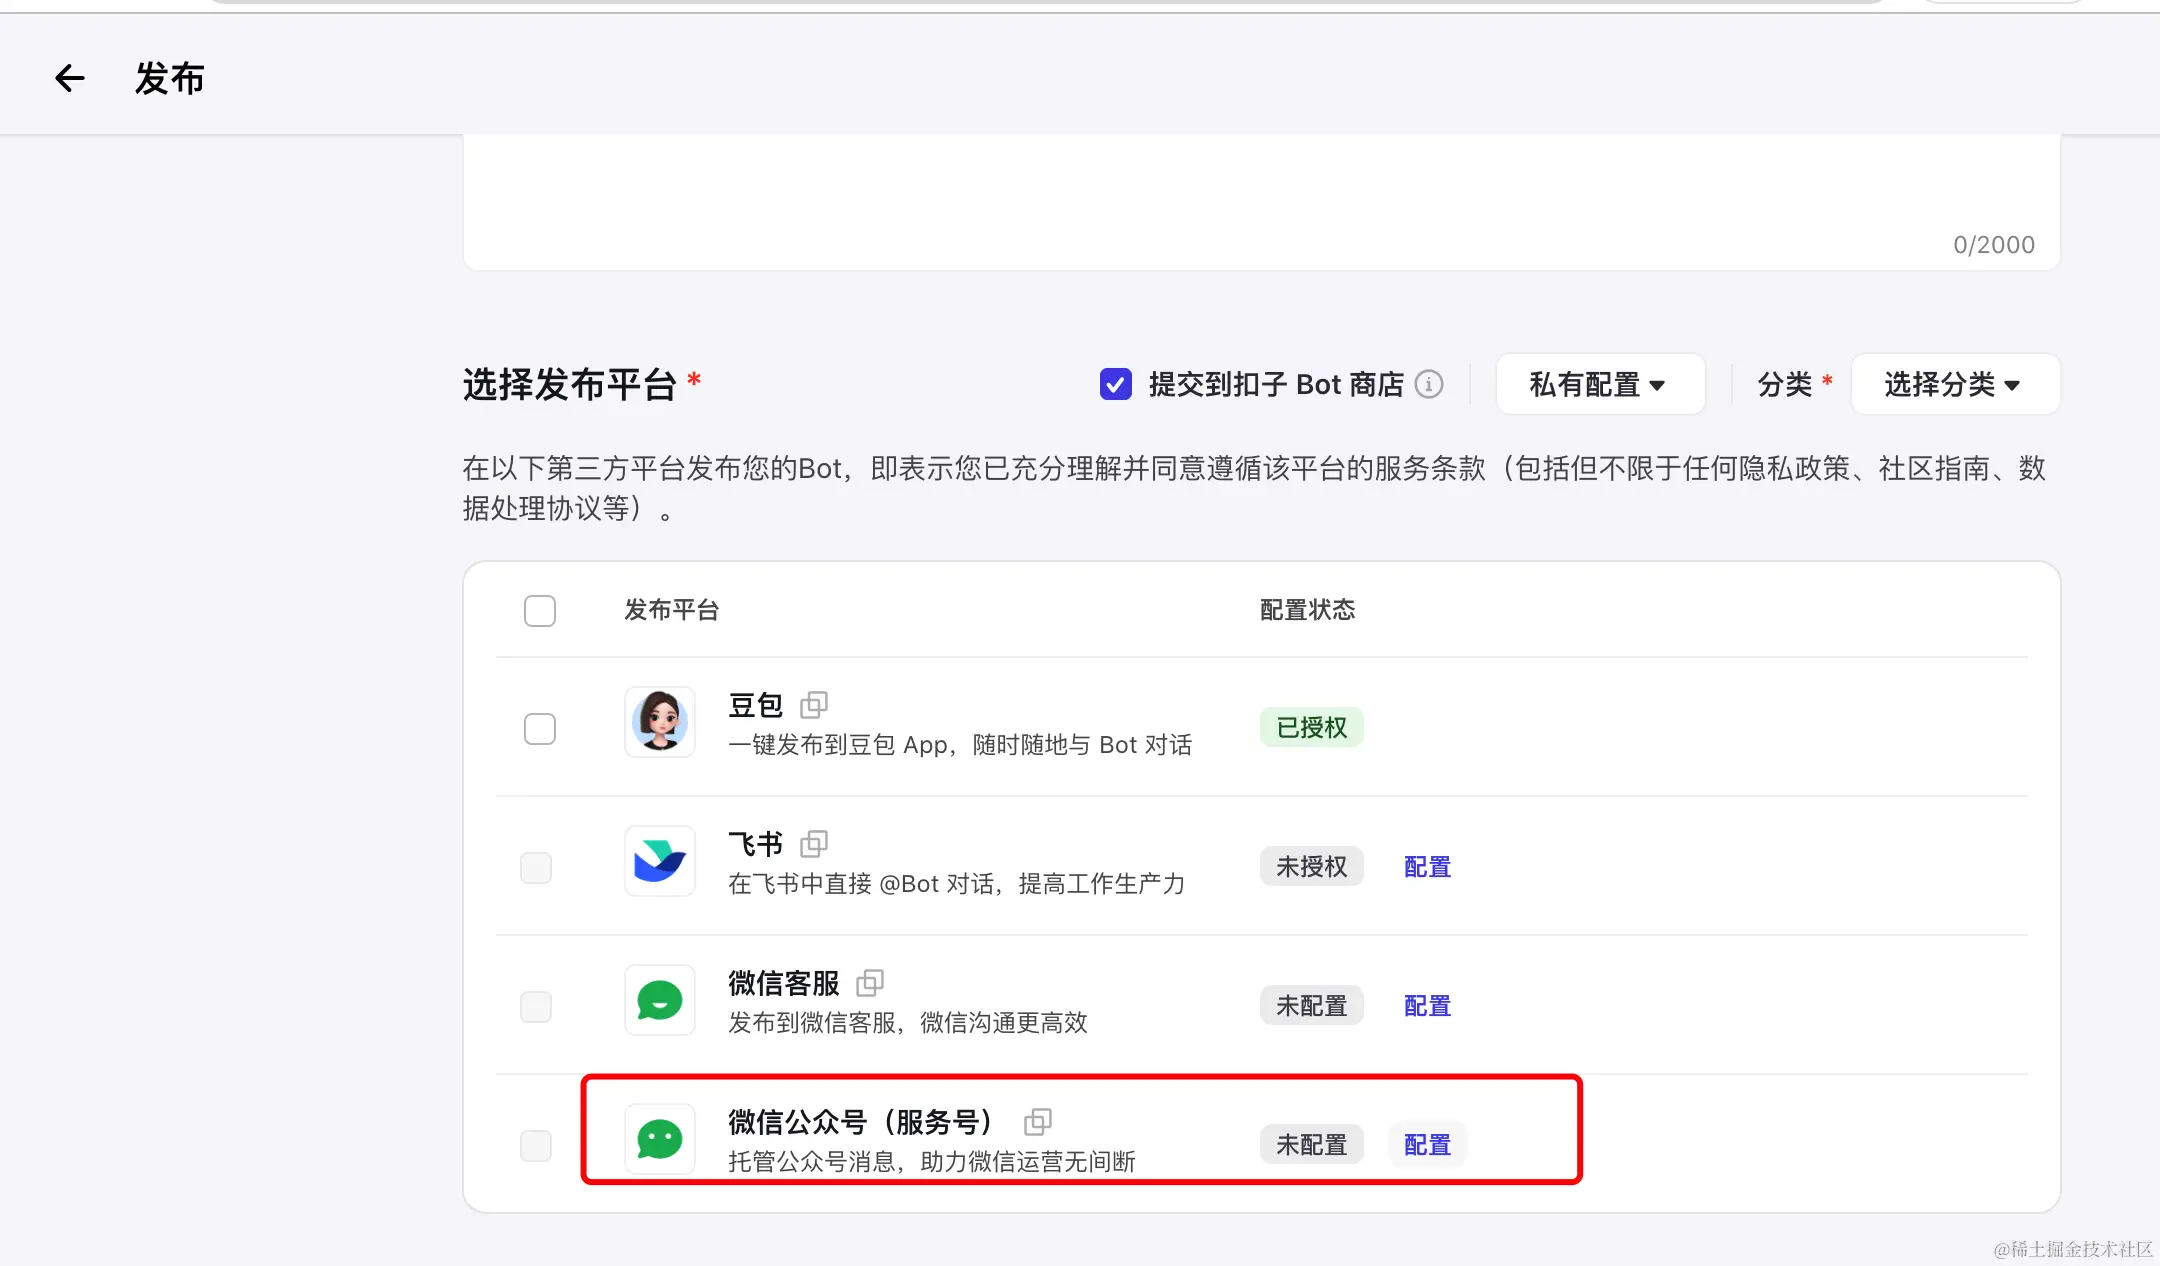
Task: Click 配置 link for 微信公众号（服务号）
Action: (x=1427, y=1145)
